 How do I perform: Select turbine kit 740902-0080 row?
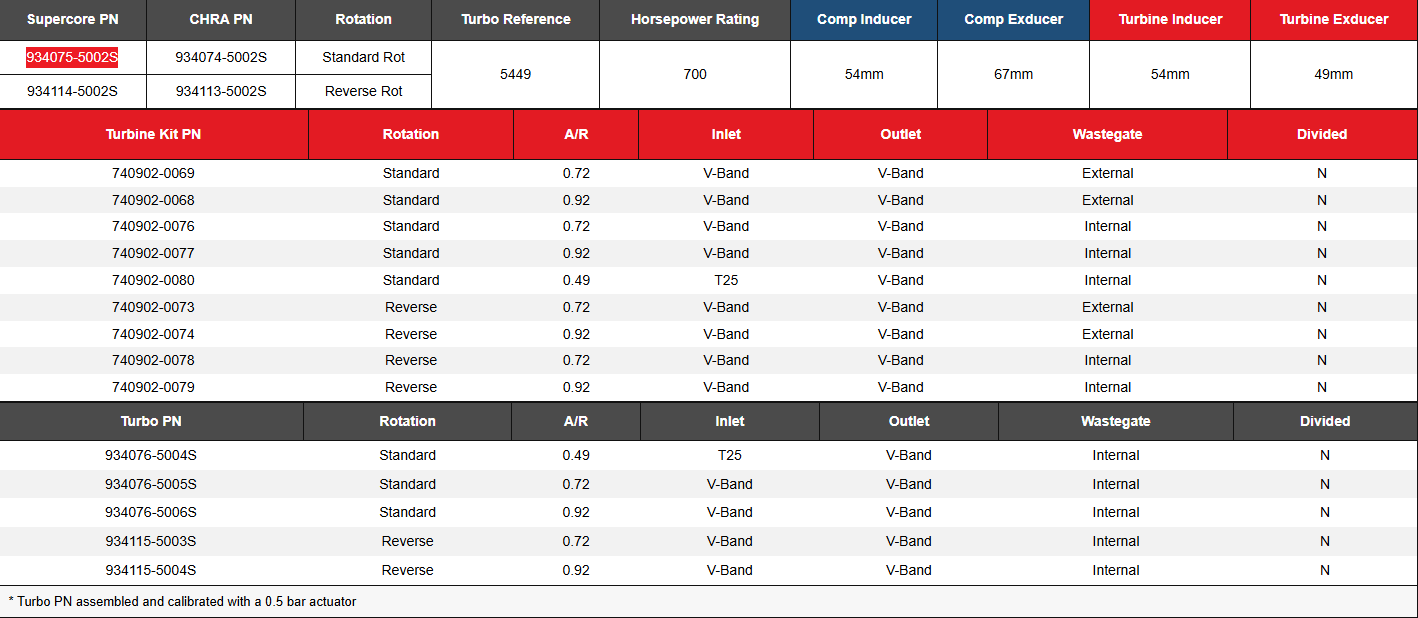[x=153, y=280]
